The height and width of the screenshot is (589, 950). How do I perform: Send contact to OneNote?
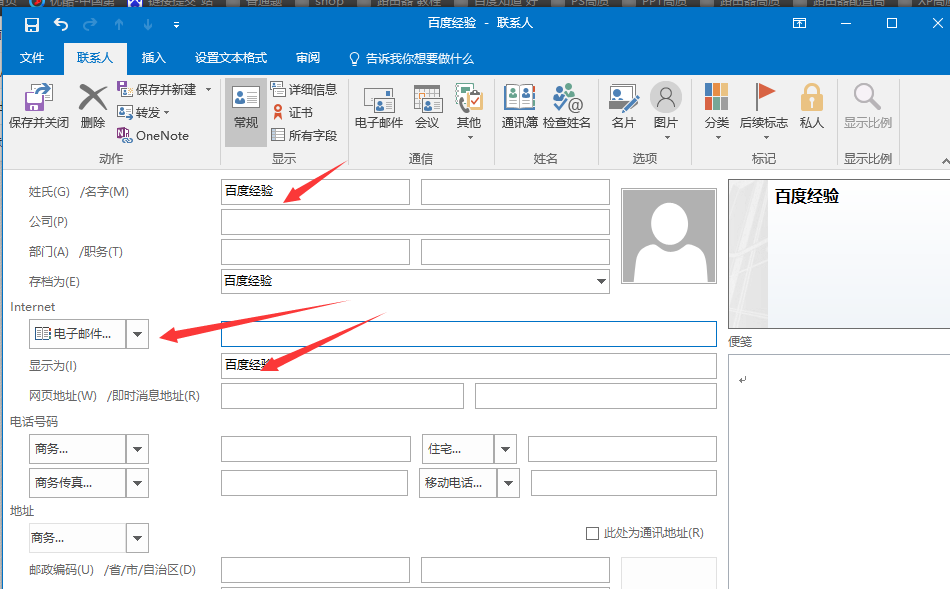tap(153, 136)
